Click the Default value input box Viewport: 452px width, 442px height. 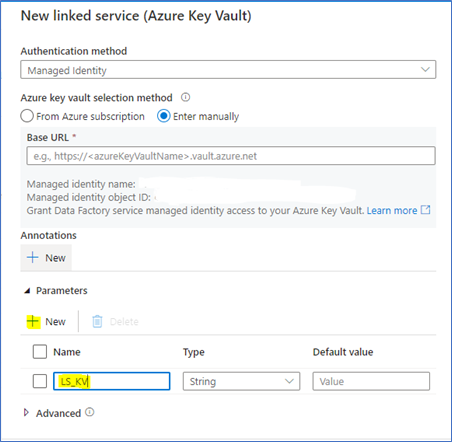coord(371,381)
